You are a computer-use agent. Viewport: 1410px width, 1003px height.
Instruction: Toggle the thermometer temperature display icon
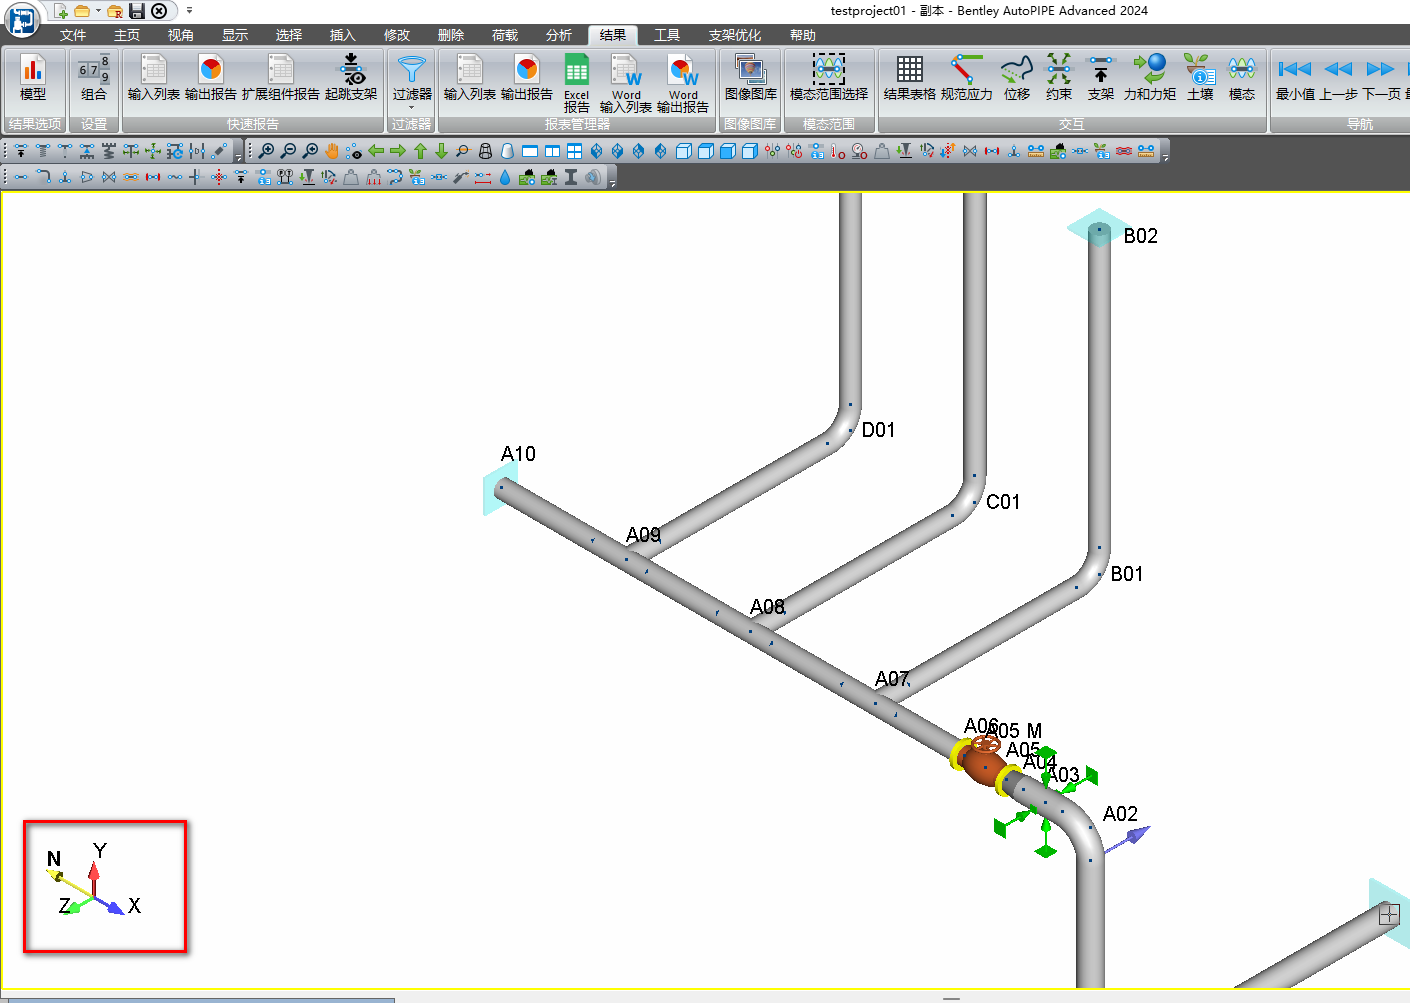pyautogui.click(x=838, y=151)
